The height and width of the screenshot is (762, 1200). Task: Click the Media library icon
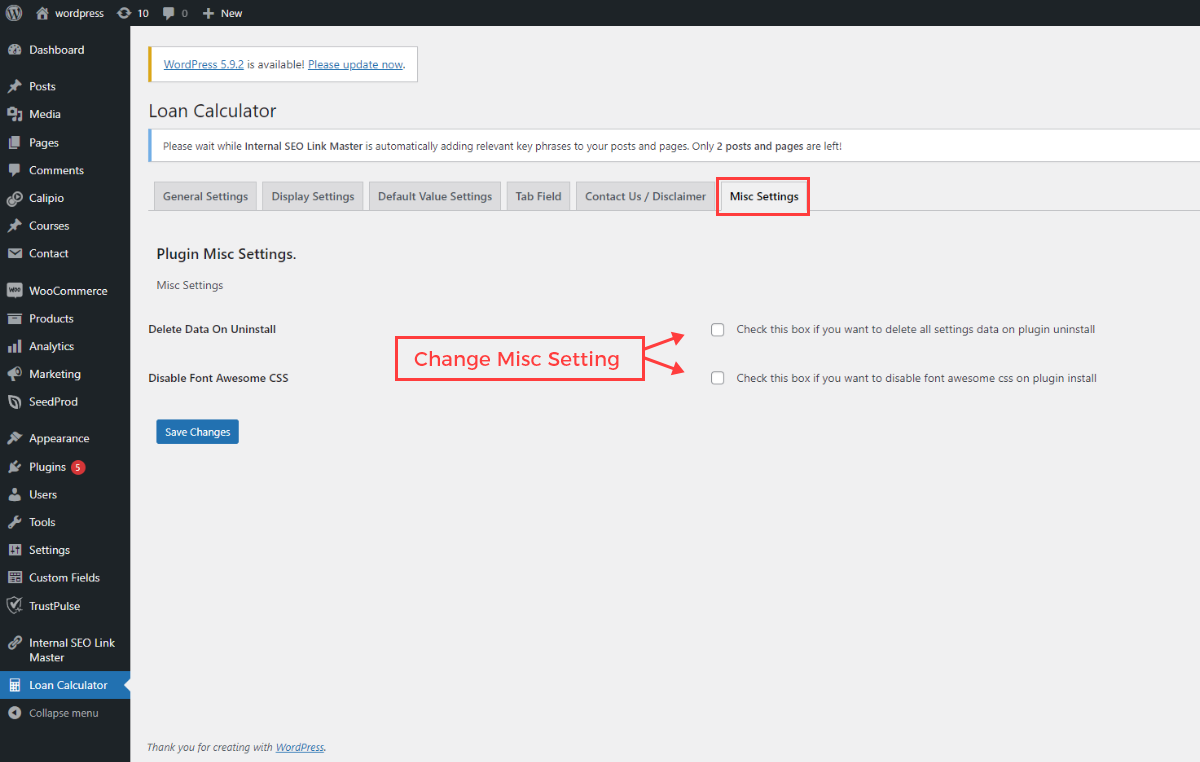click(x=14, y=114)
